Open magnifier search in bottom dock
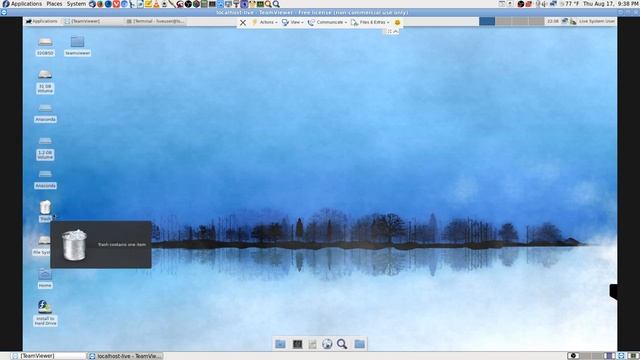Screen dimensions: 640x360 (342, 344)
